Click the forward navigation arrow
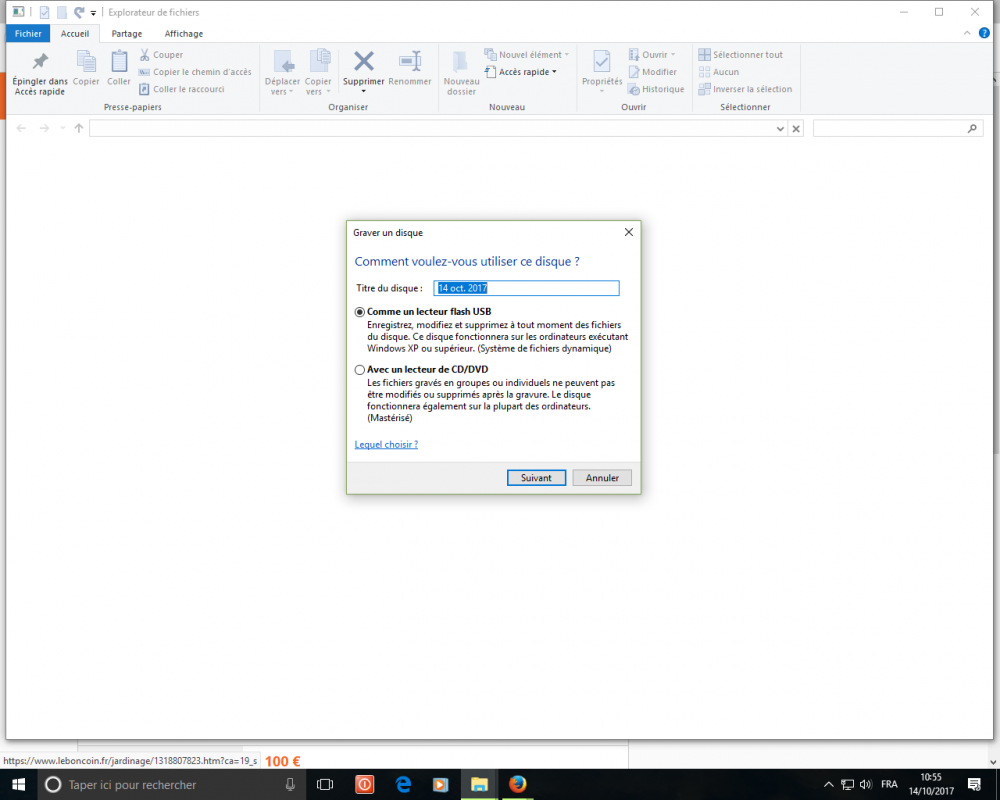Screen dimensions: 1000x800 click(x=44, y=128)
